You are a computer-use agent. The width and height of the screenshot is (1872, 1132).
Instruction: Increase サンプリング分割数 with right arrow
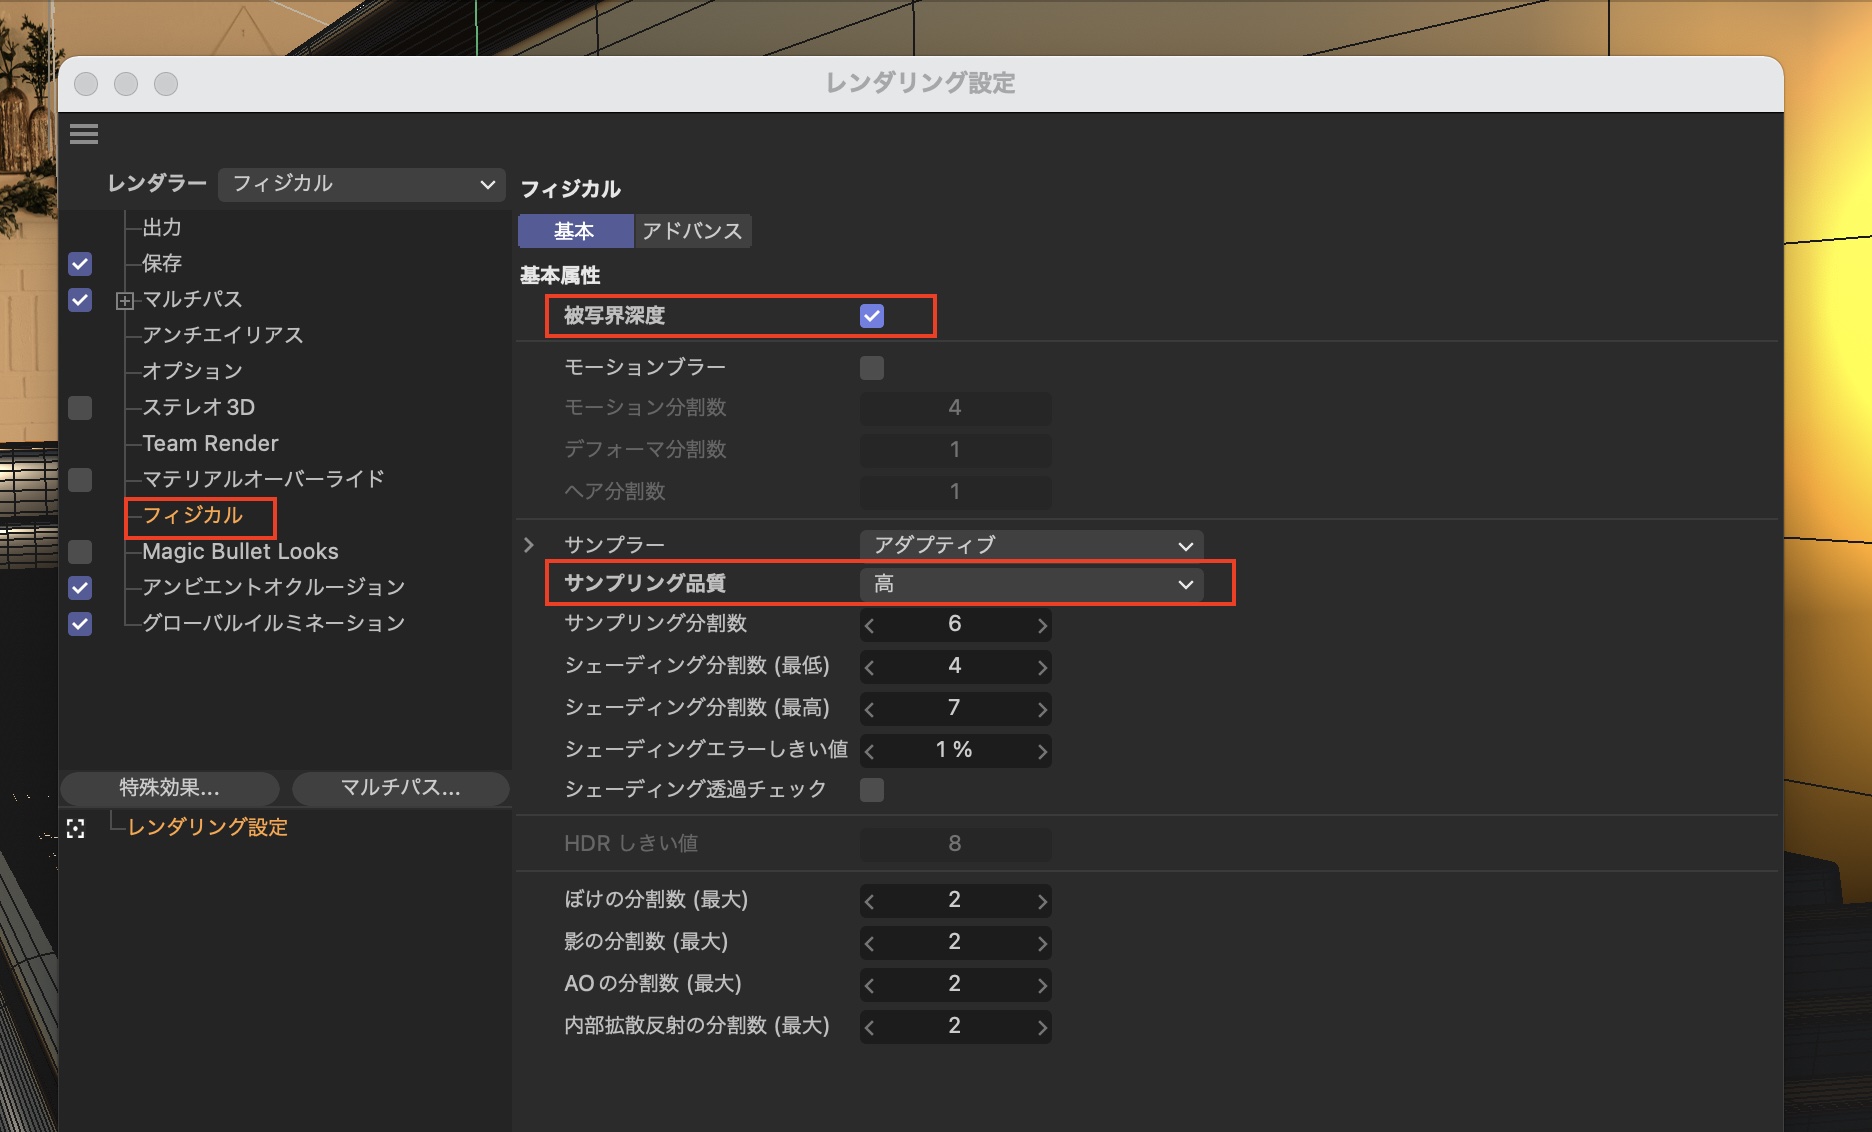(x=1042, y=625)
